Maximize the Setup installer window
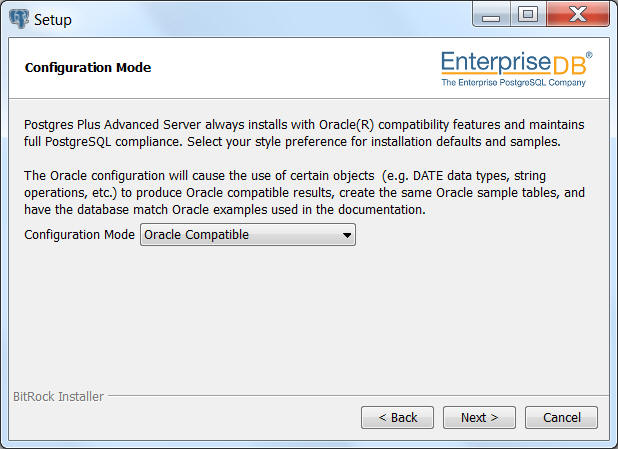The width and height of the screenshot is (618, 449). click(x=528, y=15)
